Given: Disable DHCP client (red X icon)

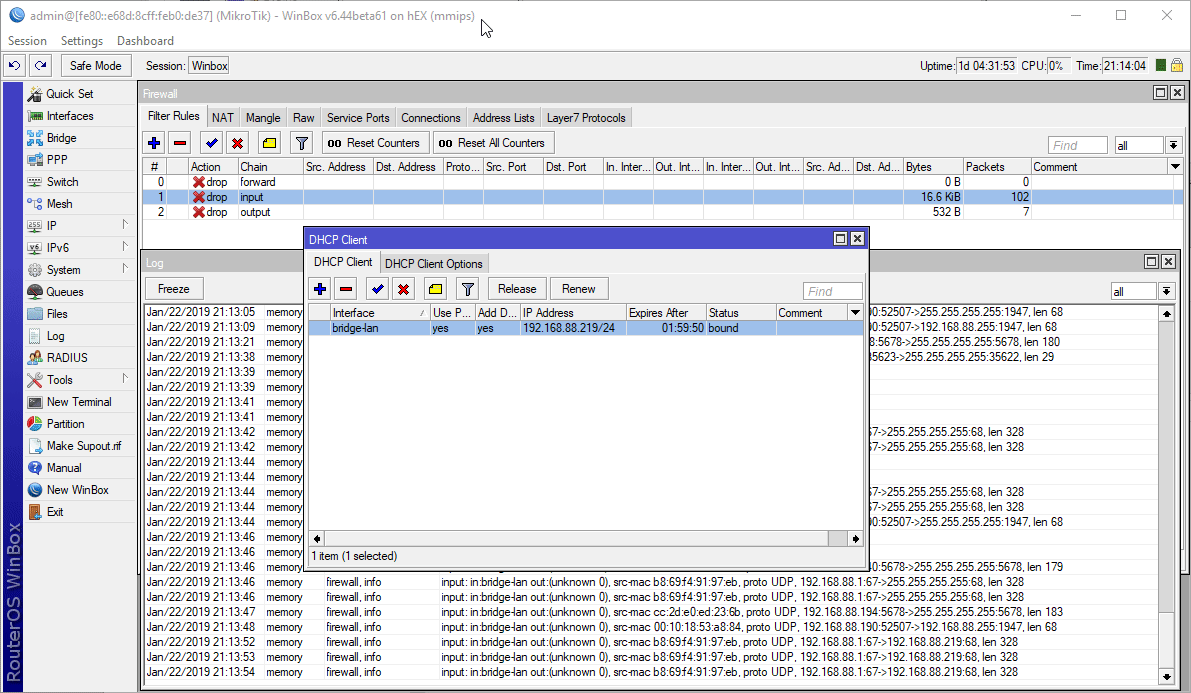Looking at the screenshot, I should coord(403,290).
